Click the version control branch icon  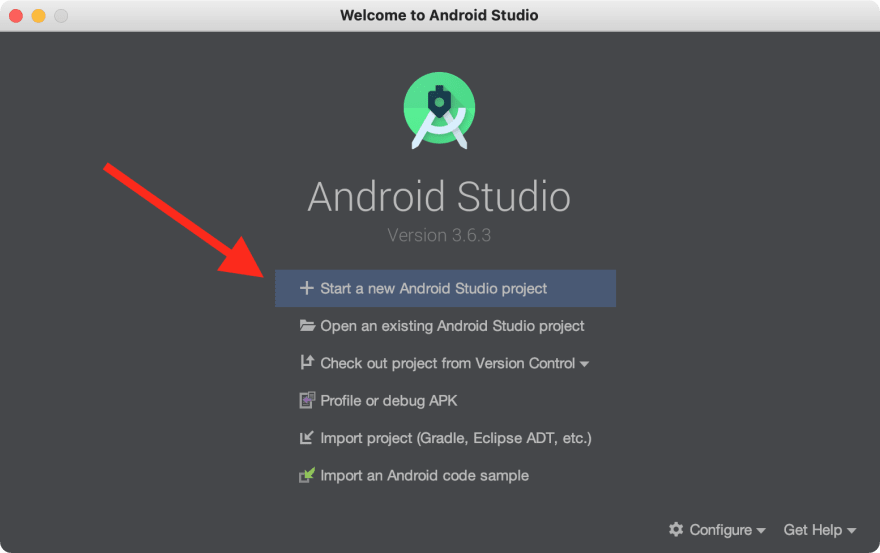click(x=306, y=363)
